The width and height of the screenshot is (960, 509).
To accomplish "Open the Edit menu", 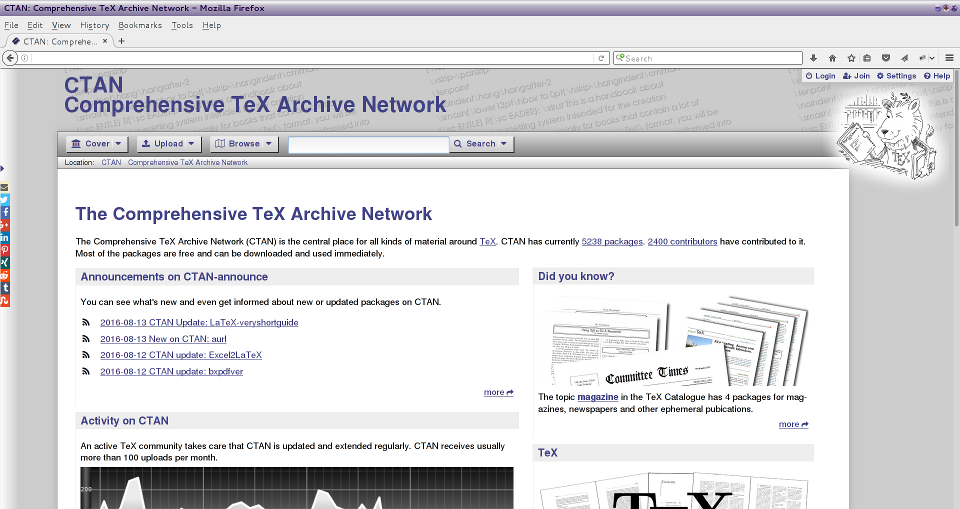I will [35, 25].
